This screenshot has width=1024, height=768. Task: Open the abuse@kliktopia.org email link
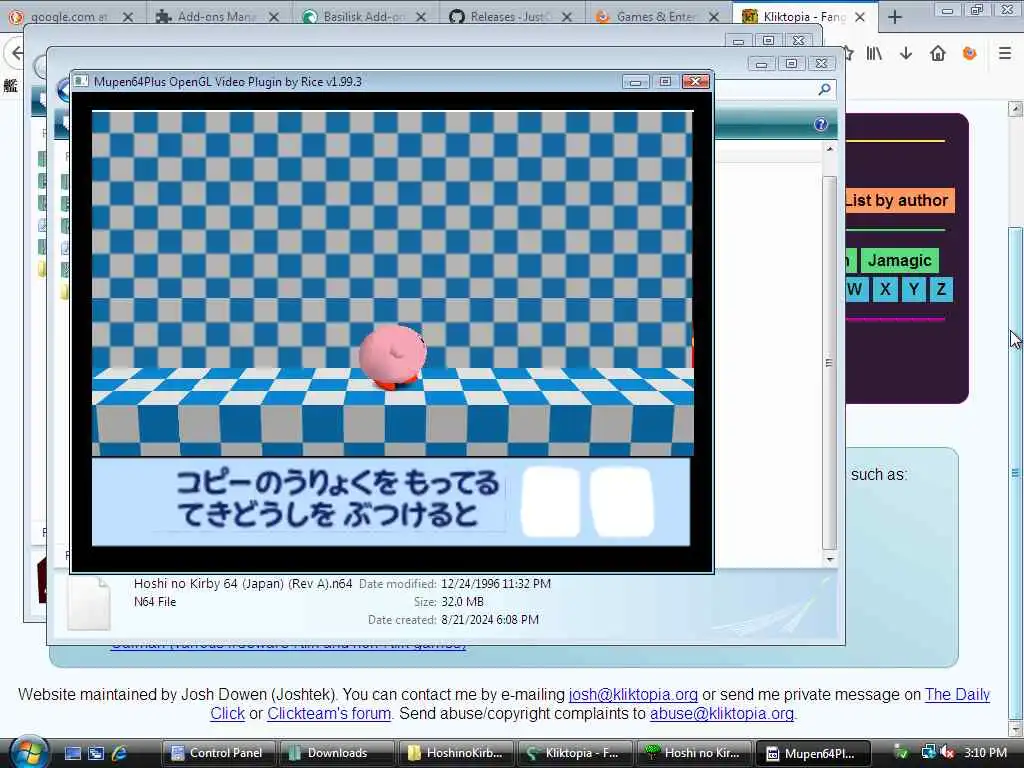pos(722,713)
